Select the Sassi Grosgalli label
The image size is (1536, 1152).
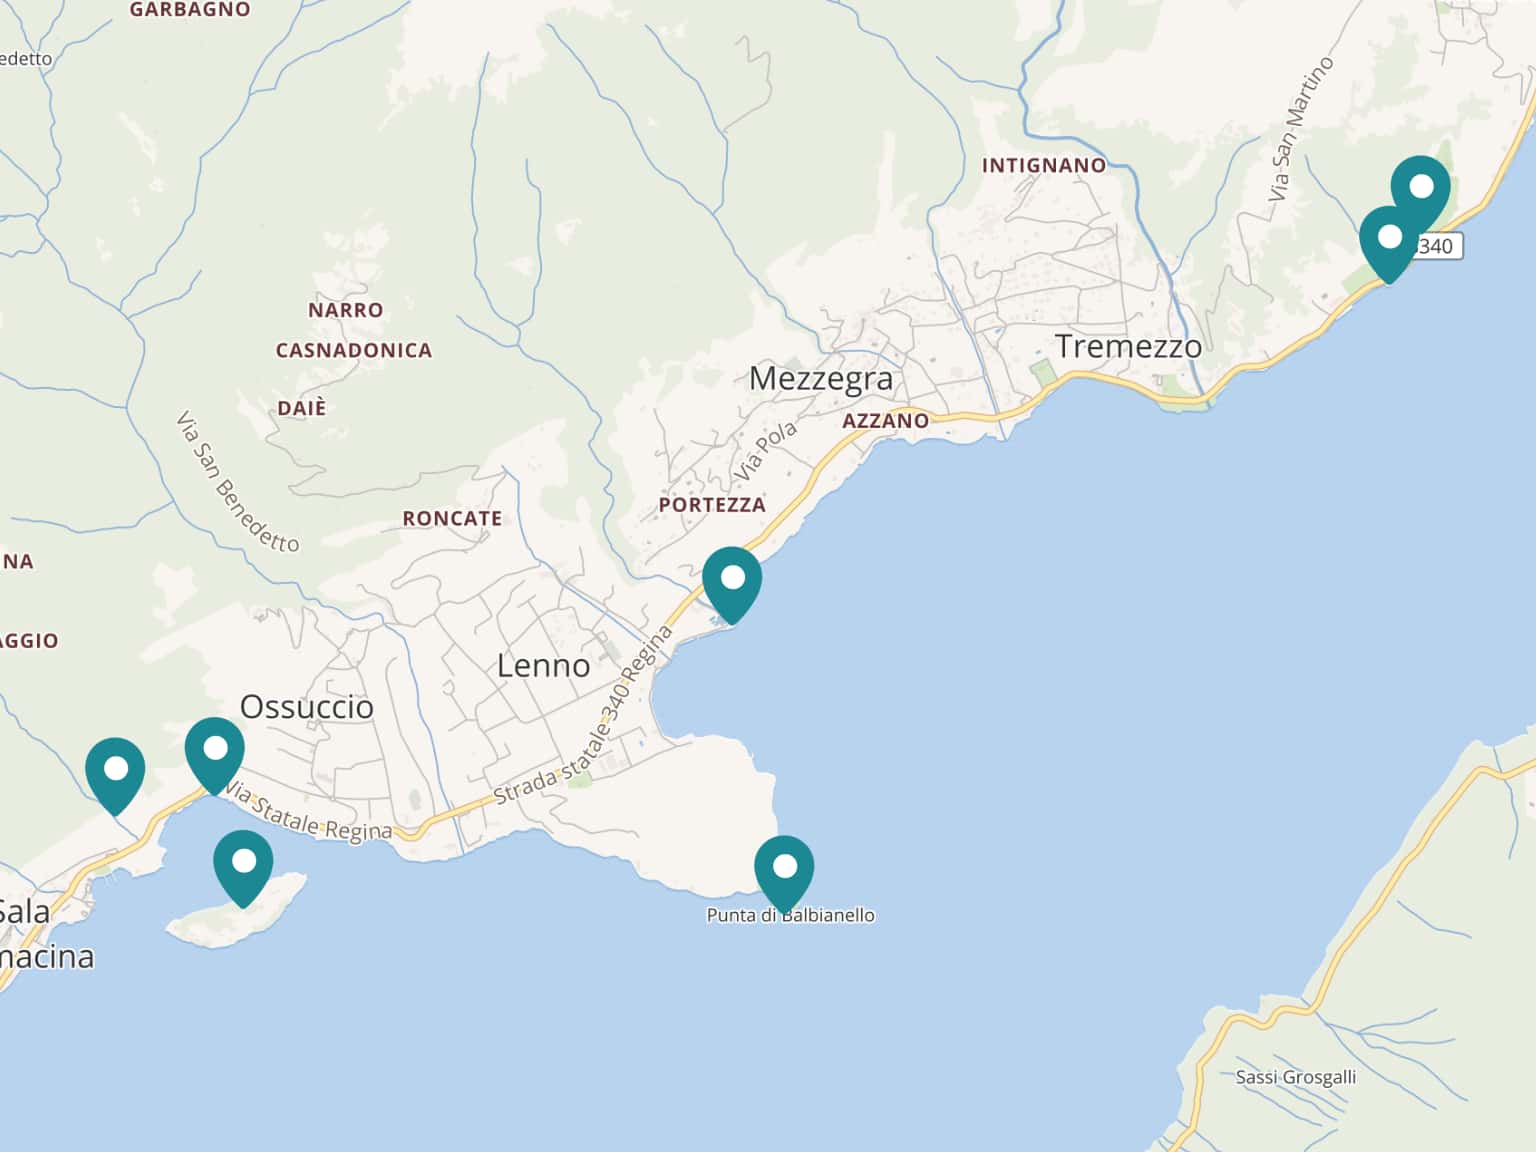pos(1295,1077)
